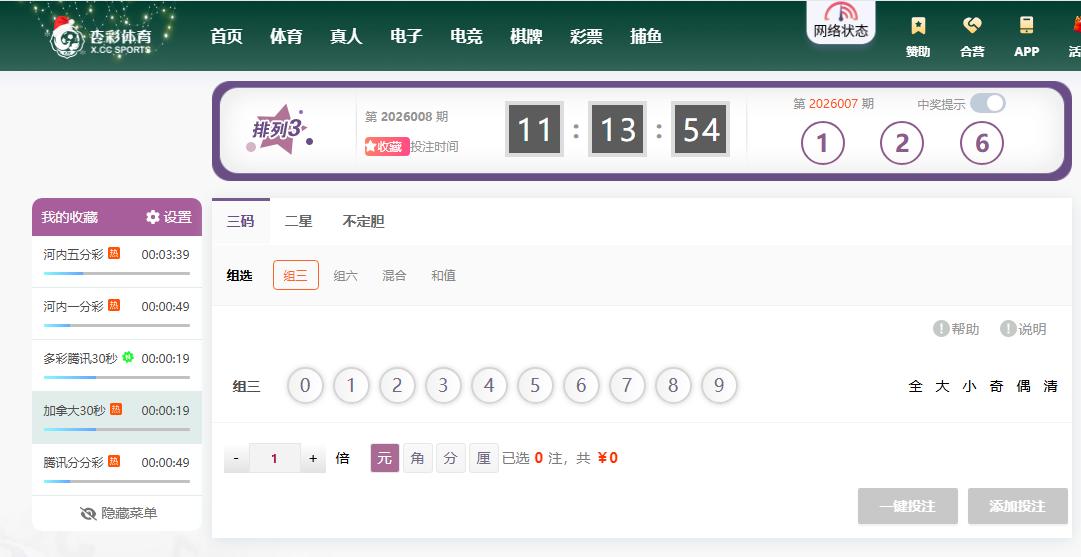Screen dimensions: 1081x557
Task: Open the 体育 navigation menu
Action: [x=286, y=36]
